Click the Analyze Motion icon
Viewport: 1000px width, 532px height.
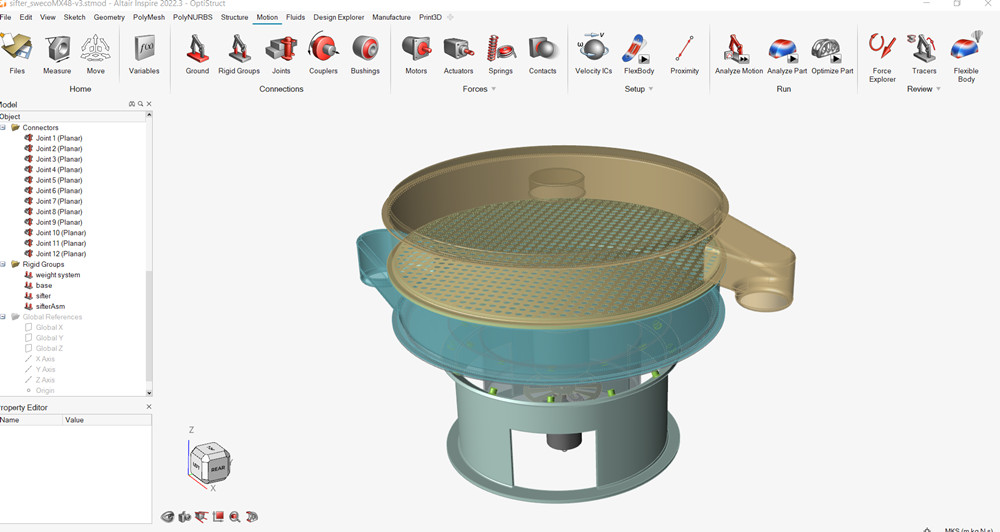[x=738, y=49]
